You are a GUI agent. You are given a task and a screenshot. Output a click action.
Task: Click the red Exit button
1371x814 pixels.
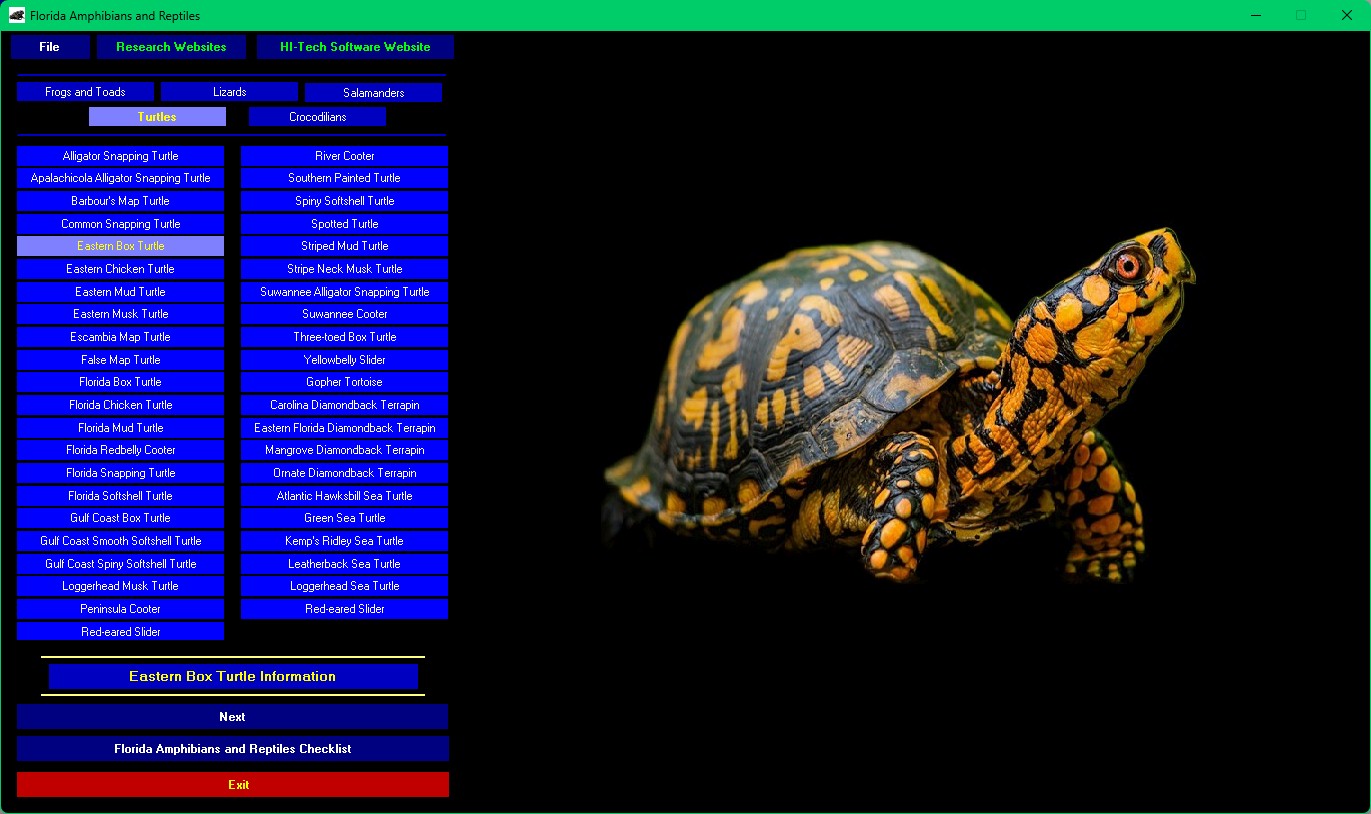[232, 785]
